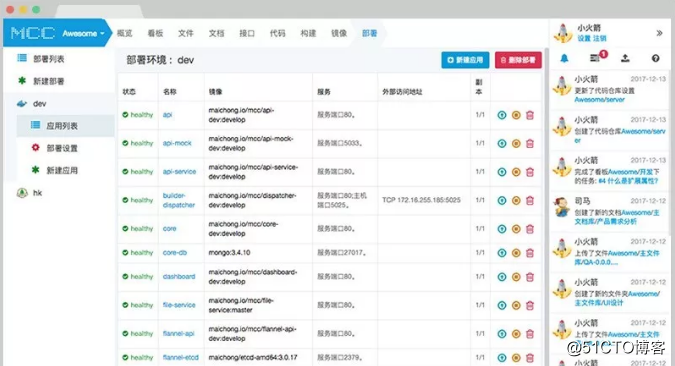Screen dimensions: 675x366
Task: Select the 部署 tab
Action: (x=369, y=33)
